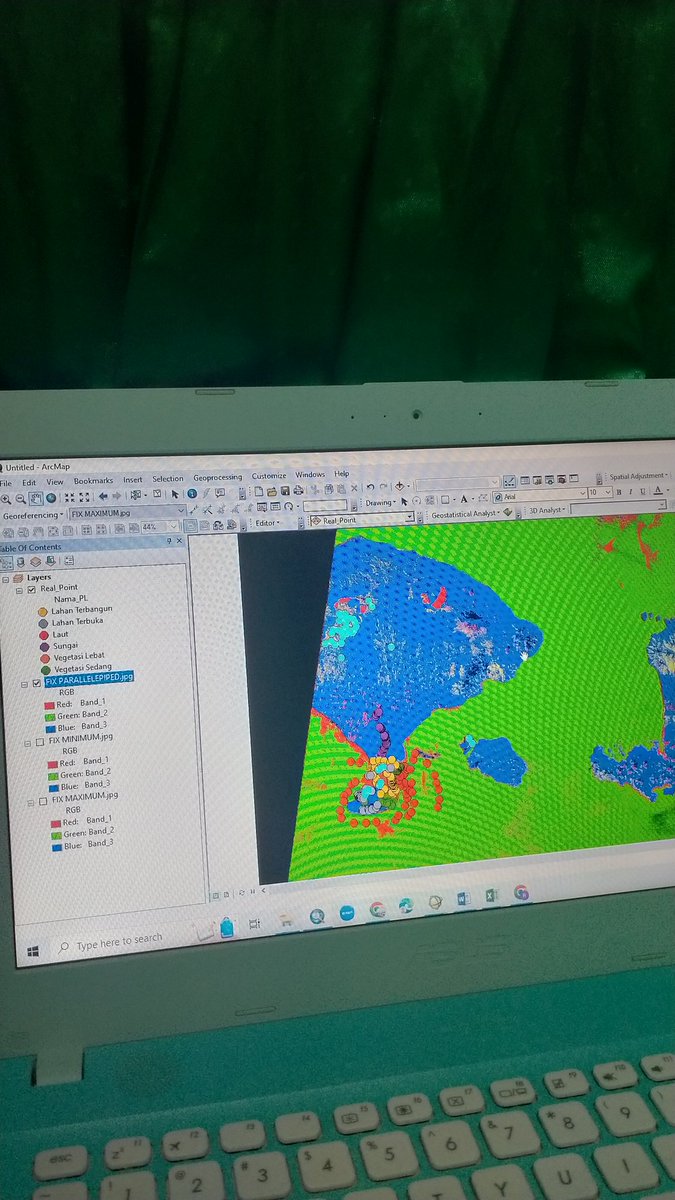Open the Drawing dropdown menu
This screenshot has width=675, height=1200.
380,502
